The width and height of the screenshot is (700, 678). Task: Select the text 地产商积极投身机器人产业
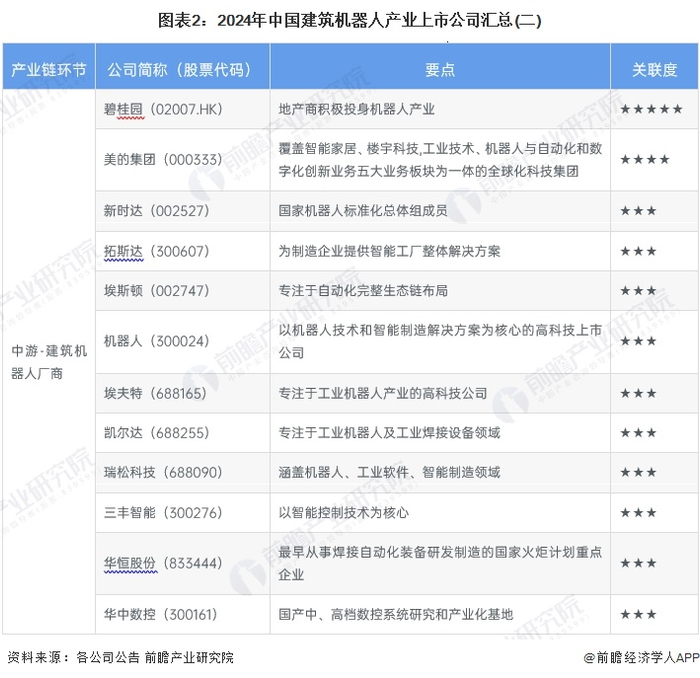pos(357,109)
